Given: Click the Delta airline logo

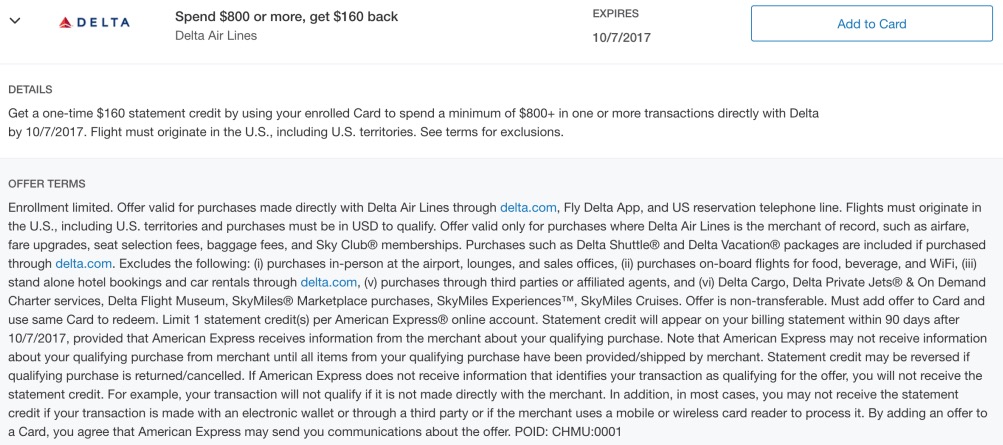Looking at the screenshot, I should [94, 23].
